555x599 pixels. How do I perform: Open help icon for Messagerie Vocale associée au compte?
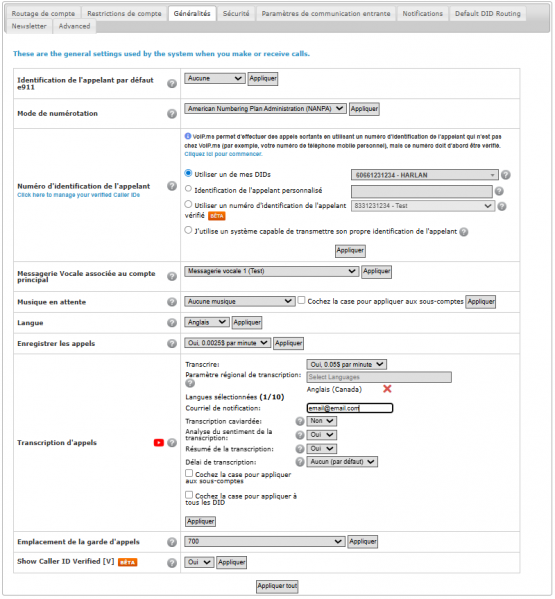(172, 276)
